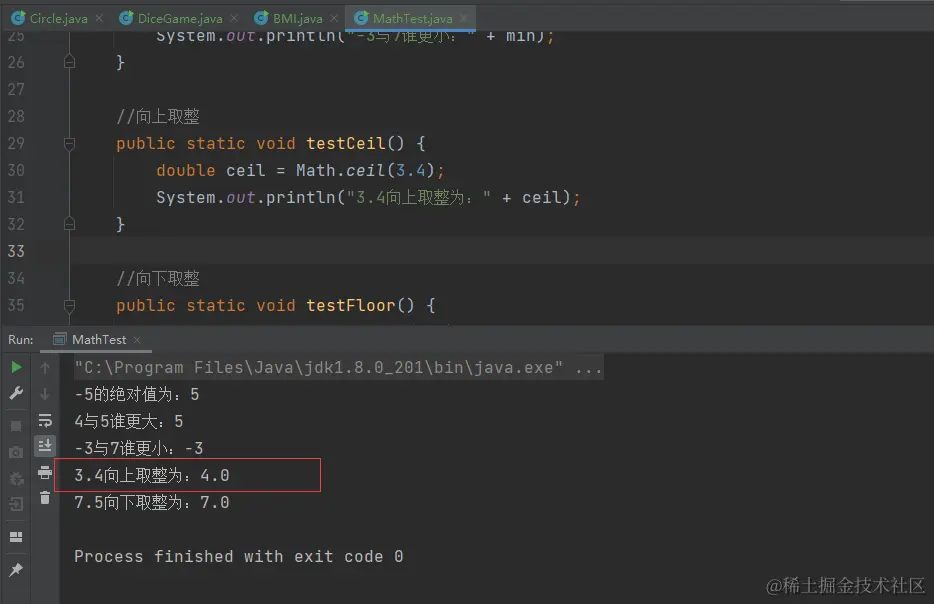The image size is (934, 604).
Task: Toggle the Soft-Wrap console icon
Action: [45, 421]
